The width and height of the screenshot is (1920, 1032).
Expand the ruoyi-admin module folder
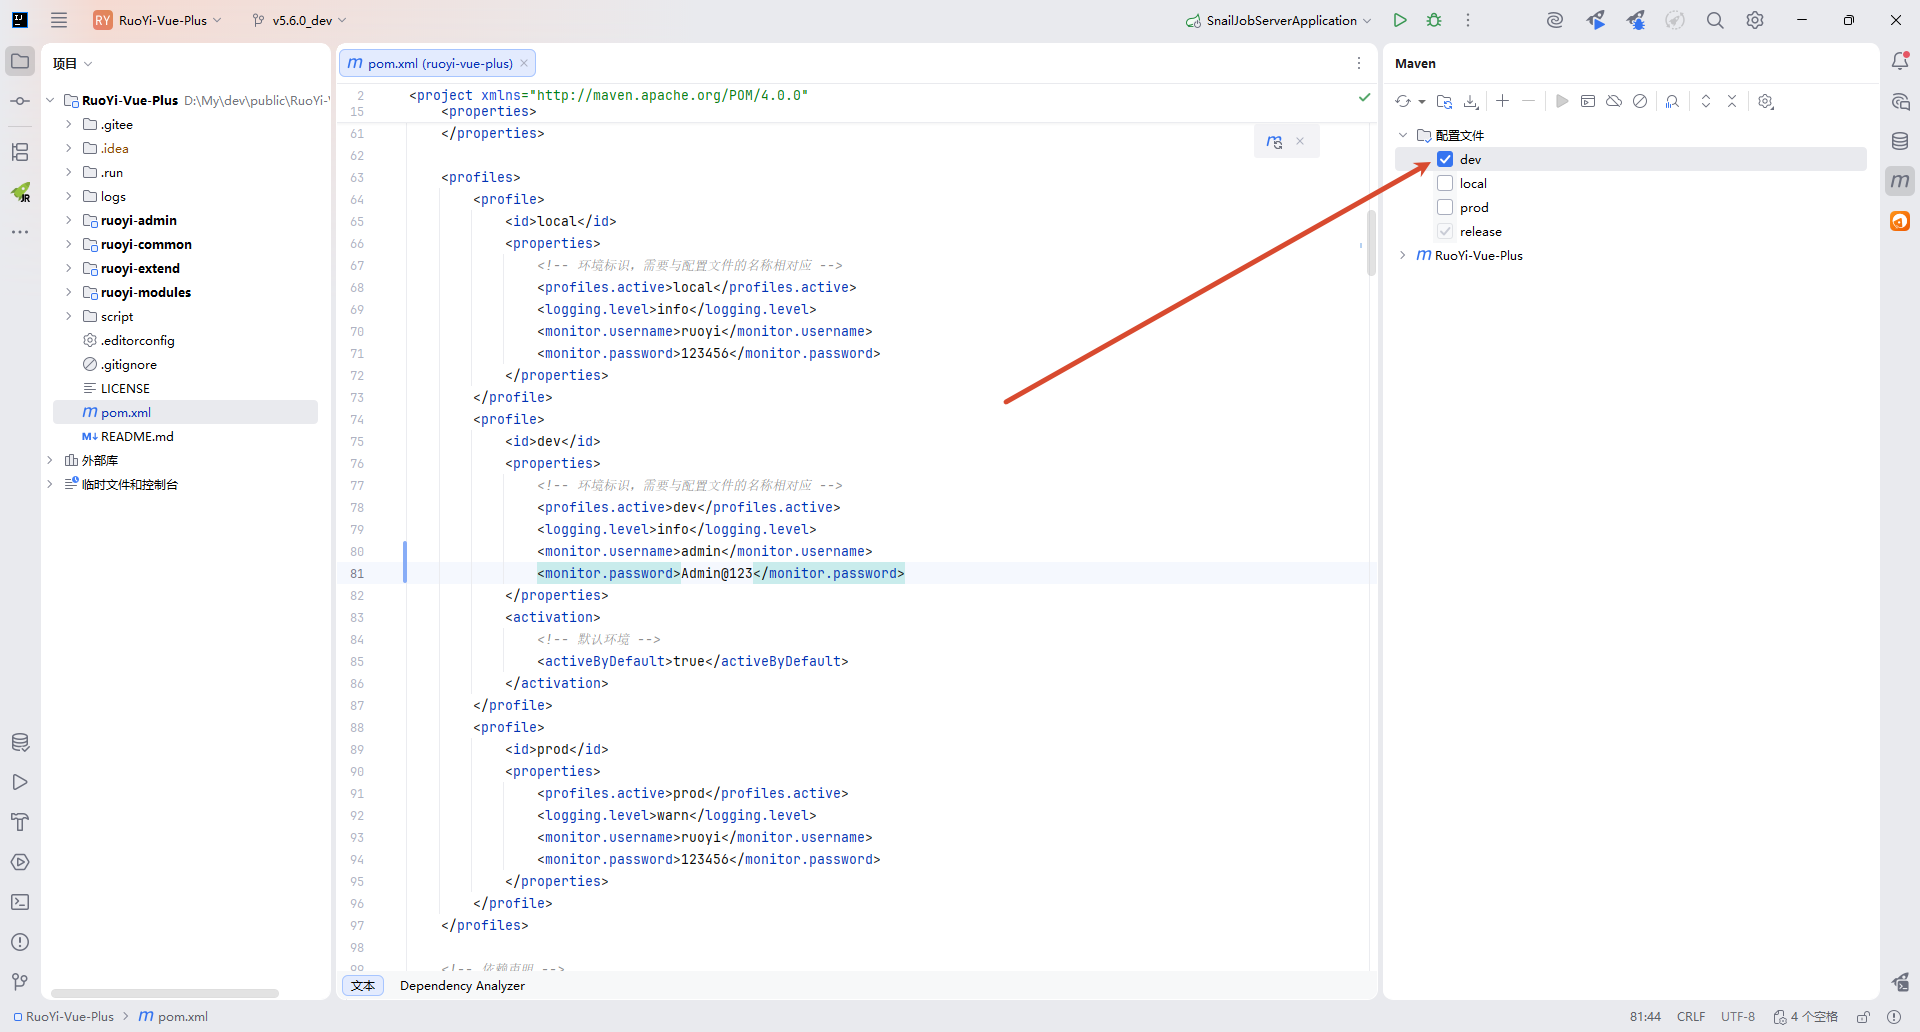tap(68, 220)
